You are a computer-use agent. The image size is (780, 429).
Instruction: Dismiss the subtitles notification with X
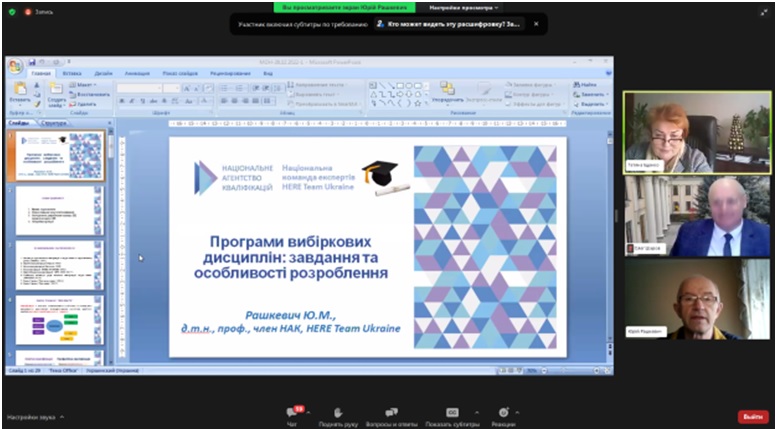coord(536,24)
